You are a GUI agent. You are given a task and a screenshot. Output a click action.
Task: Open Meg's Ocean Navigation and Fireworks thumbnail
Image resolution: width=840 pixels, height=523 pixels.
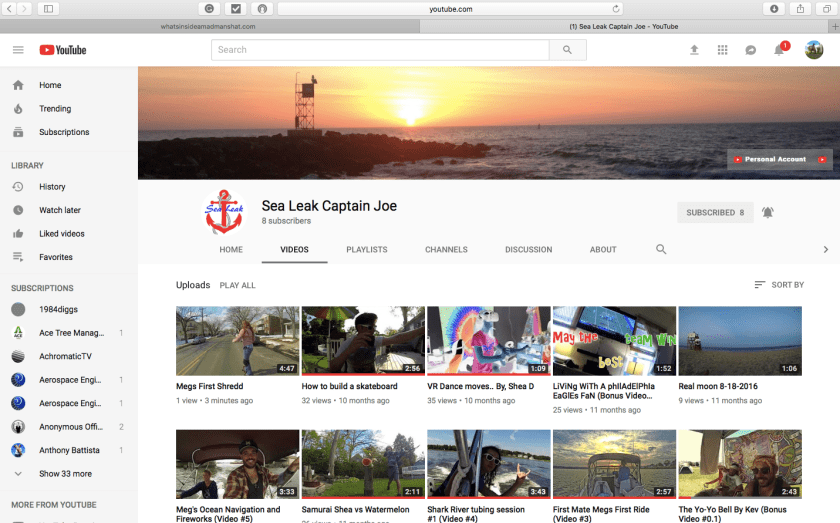point(237,464)
